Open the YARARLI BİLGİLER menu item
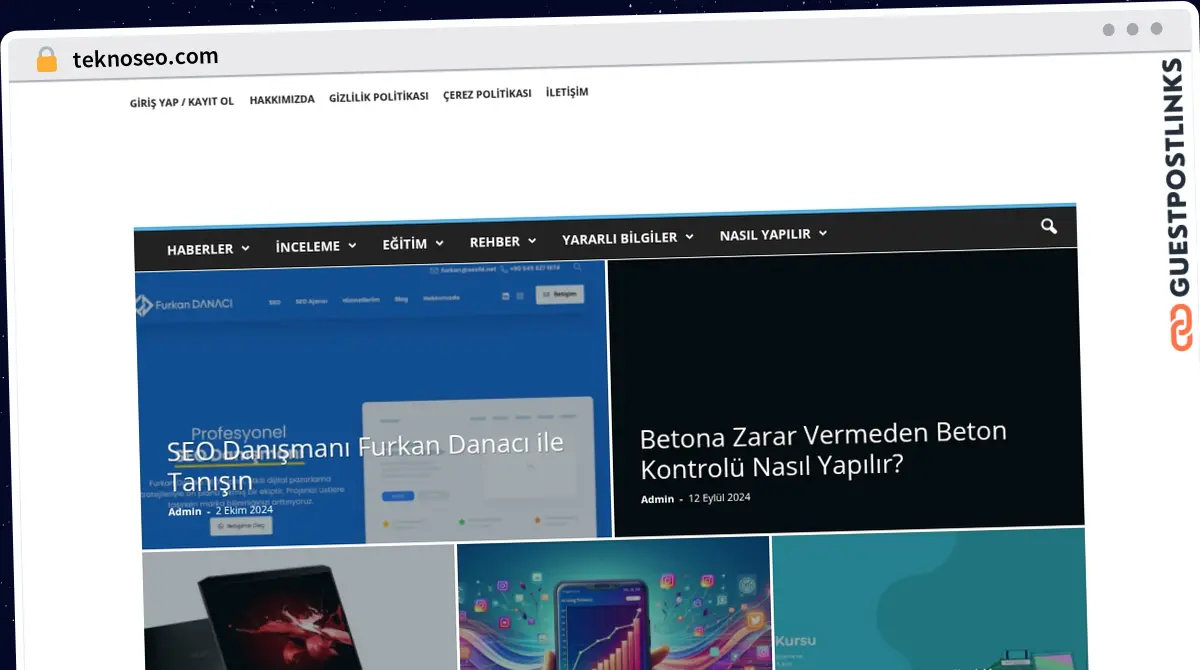Viewport: 1200px width, 670px height. click(620, 238)
